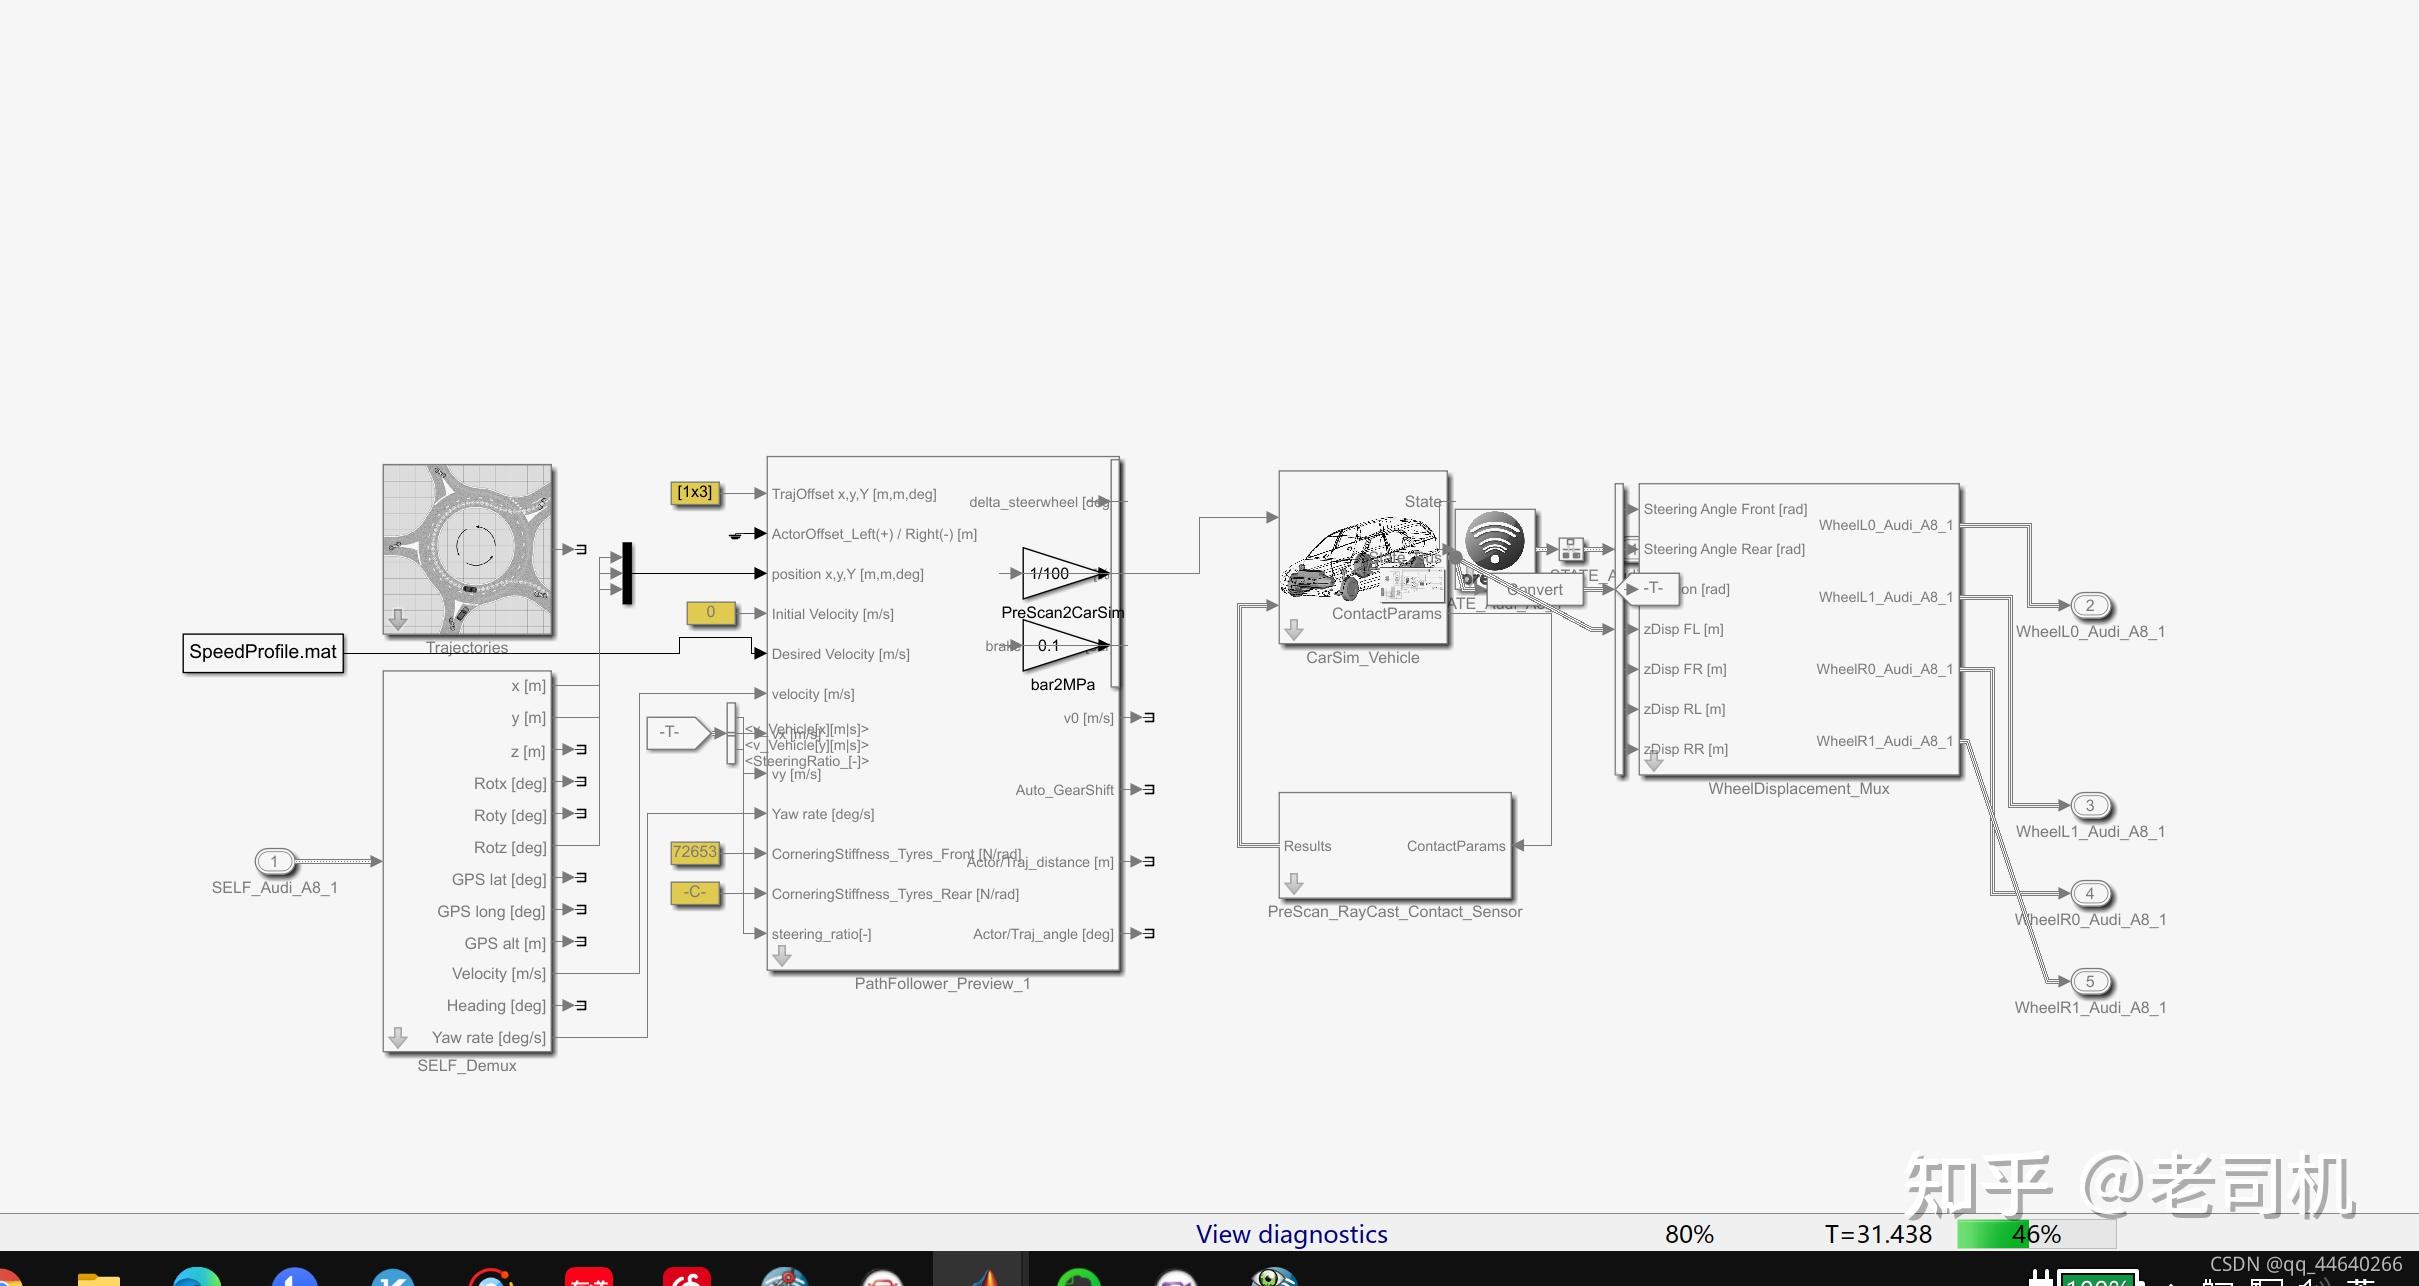2419x1286 pixels.
Task: Select inport 1 SELF_Audi_A8_1
Action: click(x=274, y=861)
